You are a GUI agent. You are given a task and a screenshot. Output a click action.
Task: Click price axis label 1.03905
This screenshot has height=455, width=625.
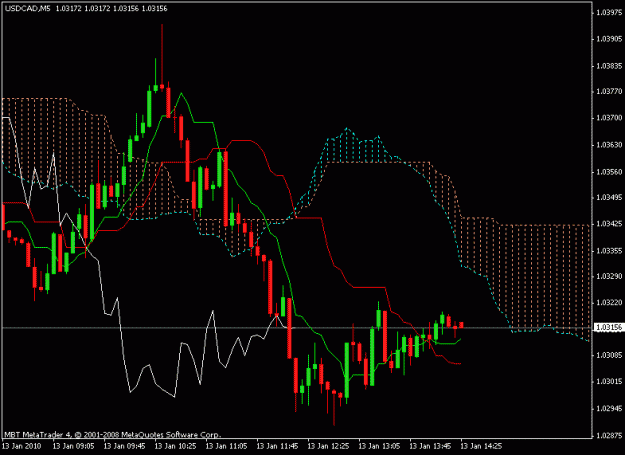[609, 39]
